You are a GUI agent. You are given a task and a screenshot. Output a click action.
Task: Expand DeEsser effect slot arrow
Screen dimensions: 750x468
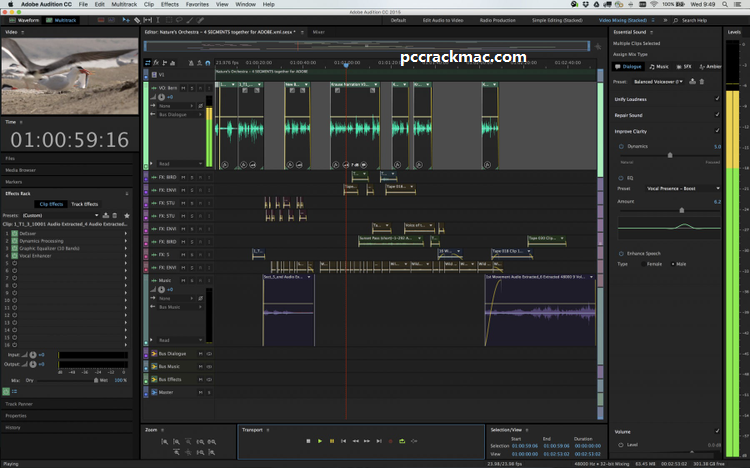126,234
